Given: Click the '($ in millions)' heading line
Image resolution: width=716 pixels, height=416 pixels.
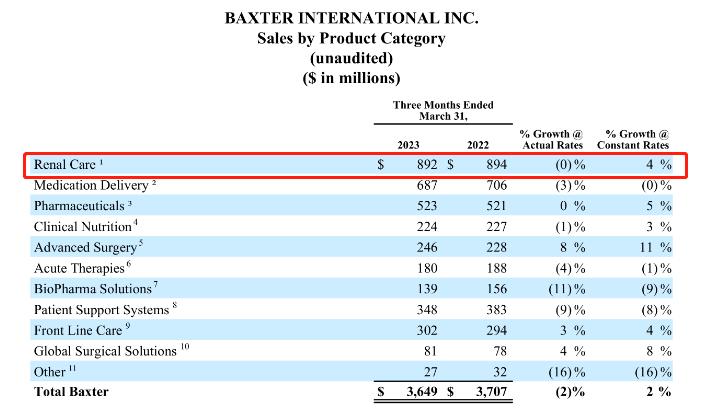Looking at the screenshot, I should tap(351, 78).
